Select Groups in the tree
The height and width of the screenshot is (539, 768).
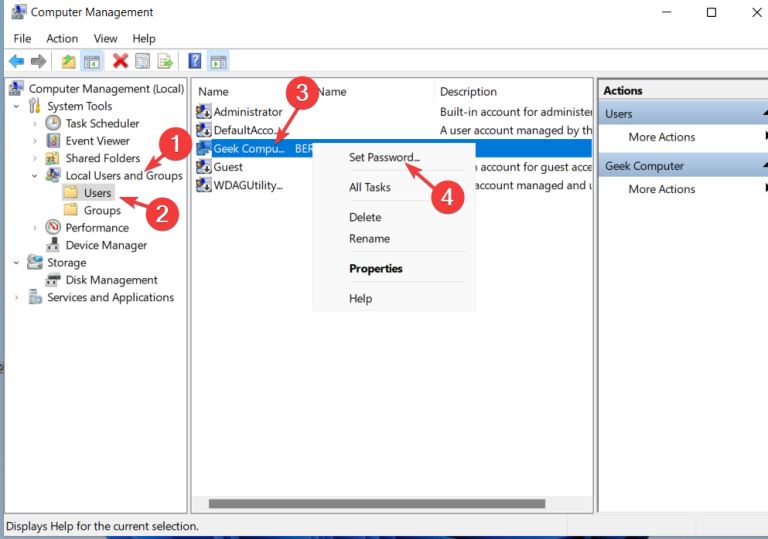(x=102, y=210)
